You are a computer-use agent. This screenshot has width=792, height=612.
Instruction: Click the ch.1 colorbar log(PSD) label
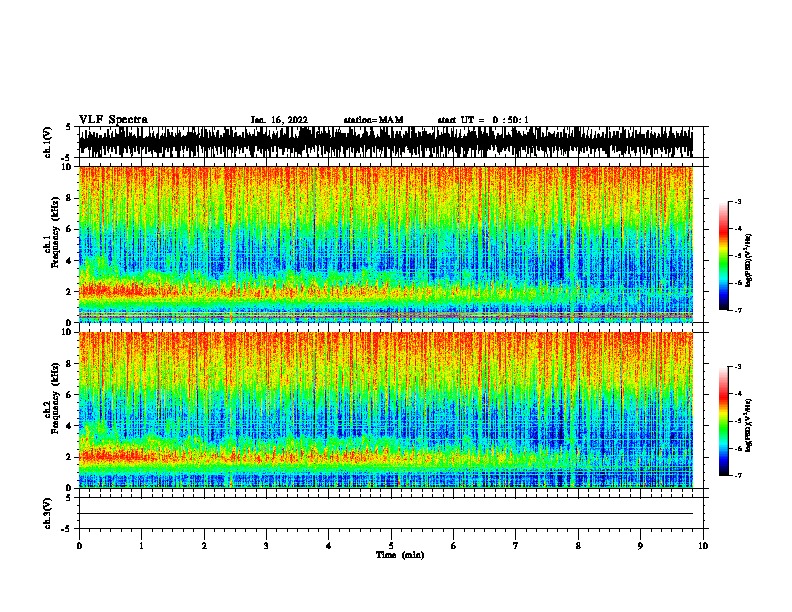point(749,261)
